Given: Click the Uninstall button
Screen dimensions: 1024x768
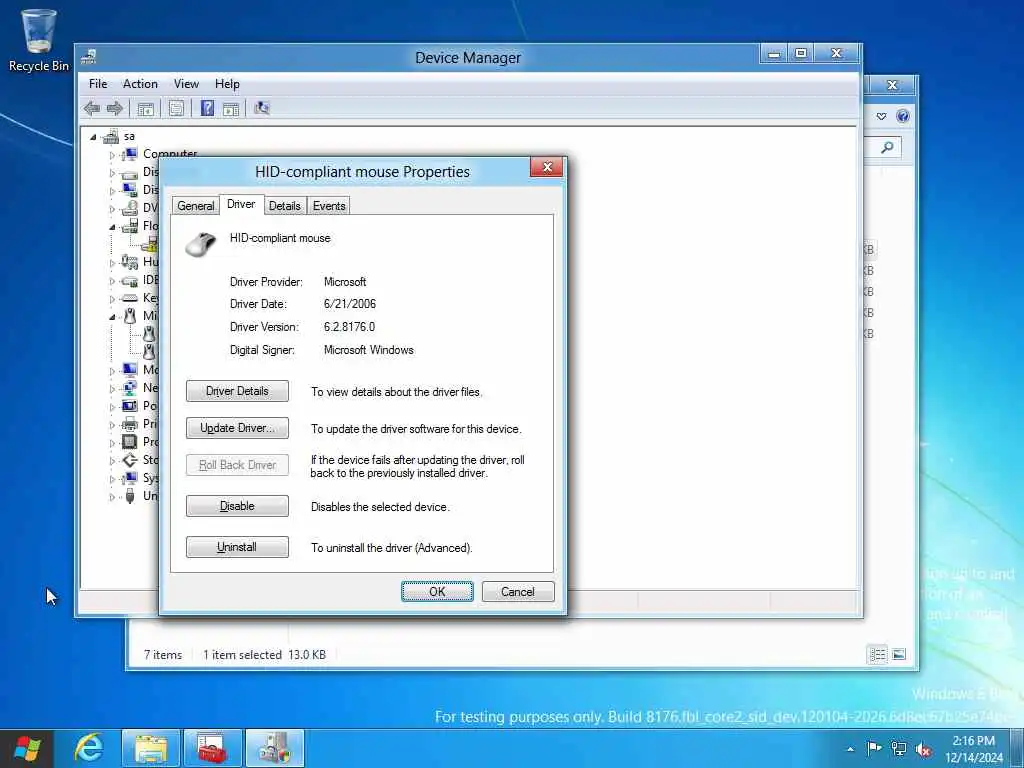Looking at the screenshot, I should click(x=237, y=547).
